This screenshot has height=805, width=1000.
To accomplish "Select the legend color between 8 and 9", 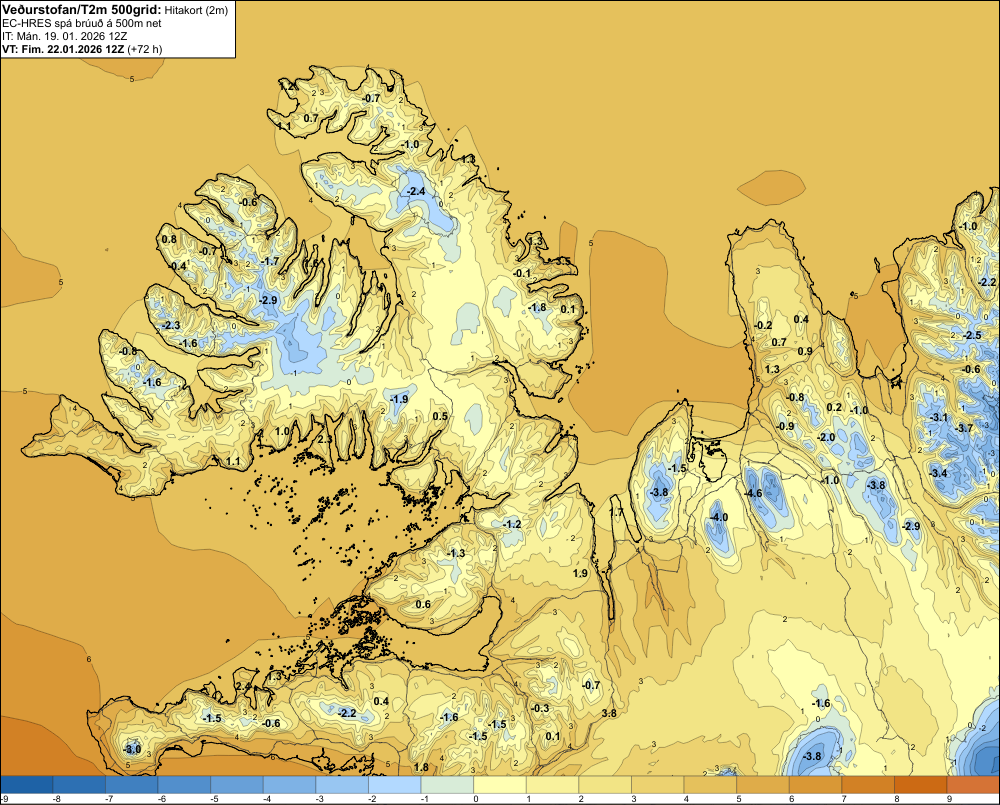I will coord(920,785).
